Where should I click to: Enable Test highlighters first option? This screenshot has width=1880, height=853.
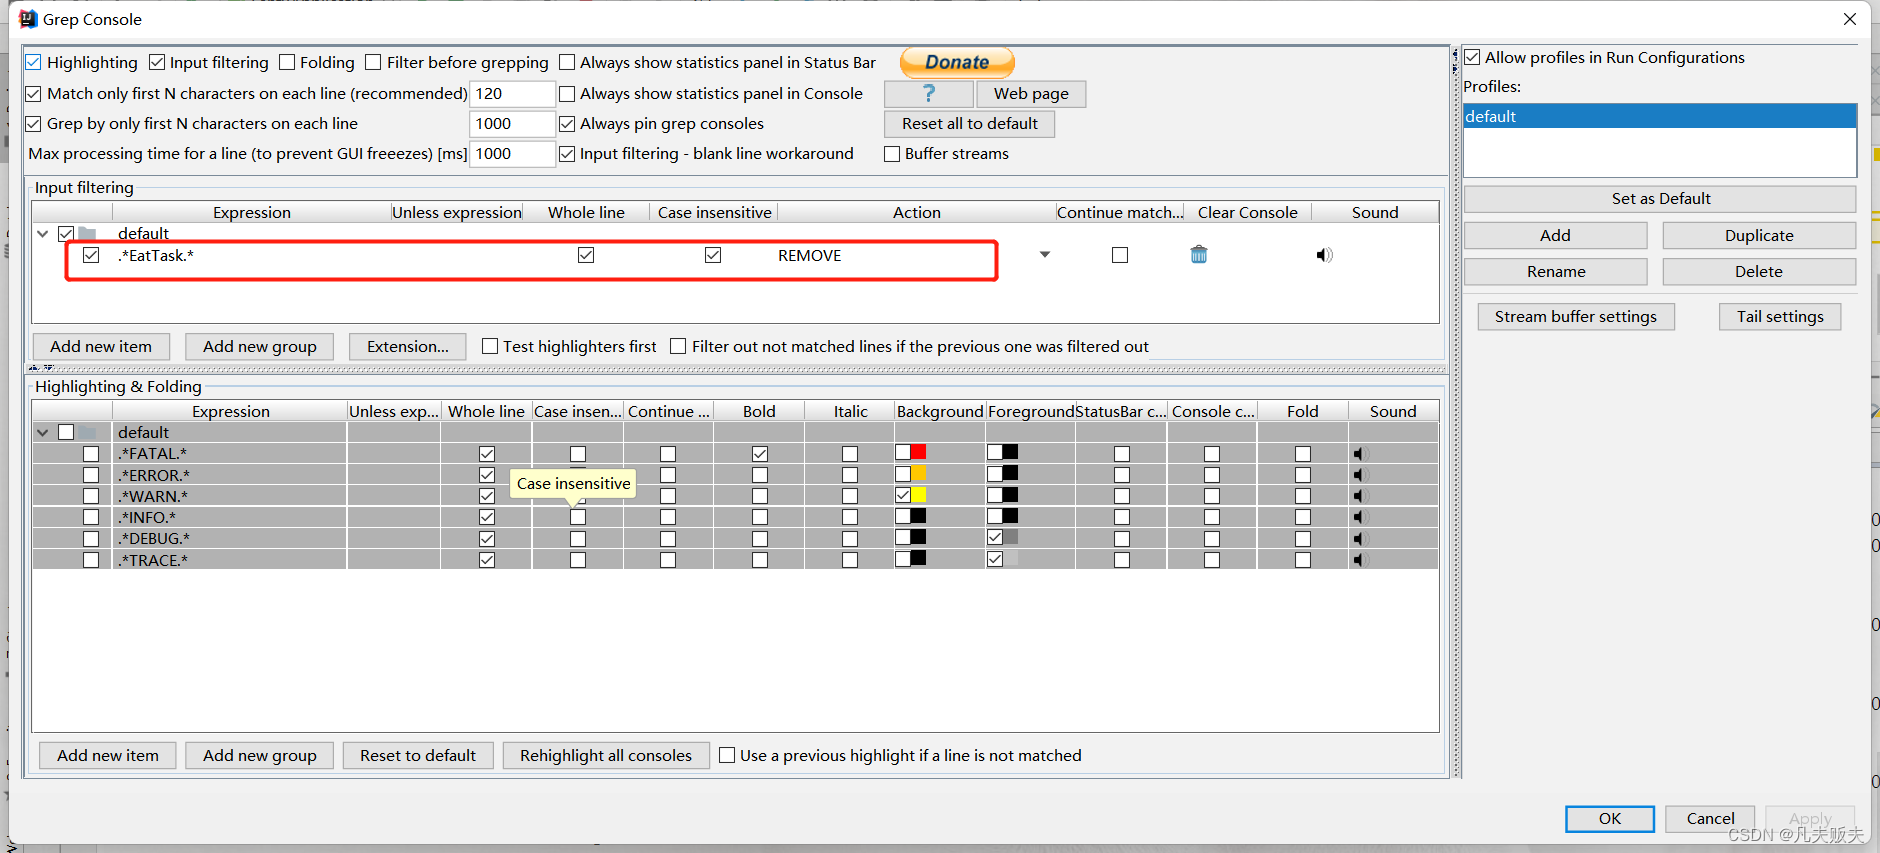pyautogui.click(x=490, y=346)
